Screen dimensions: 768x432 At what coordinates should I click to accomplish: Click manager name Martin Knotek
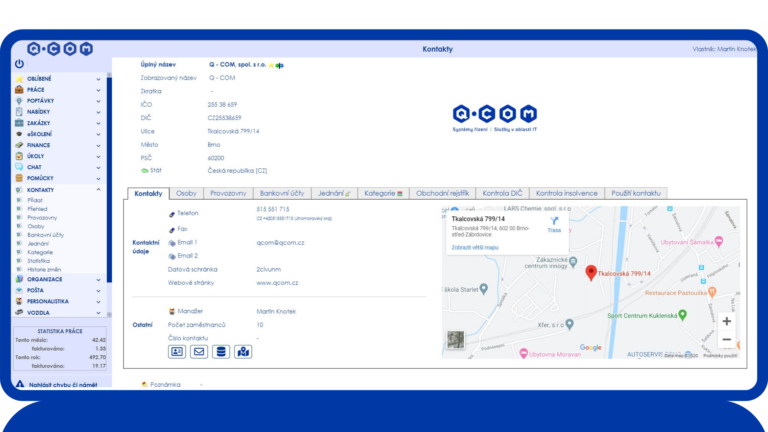click(276, 311)
